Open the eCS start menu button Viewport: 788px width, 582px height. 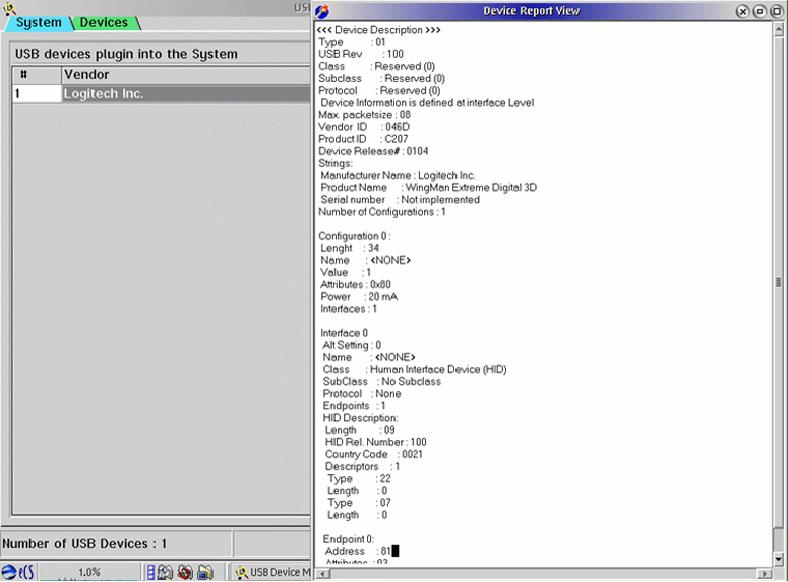click(18, 572)
